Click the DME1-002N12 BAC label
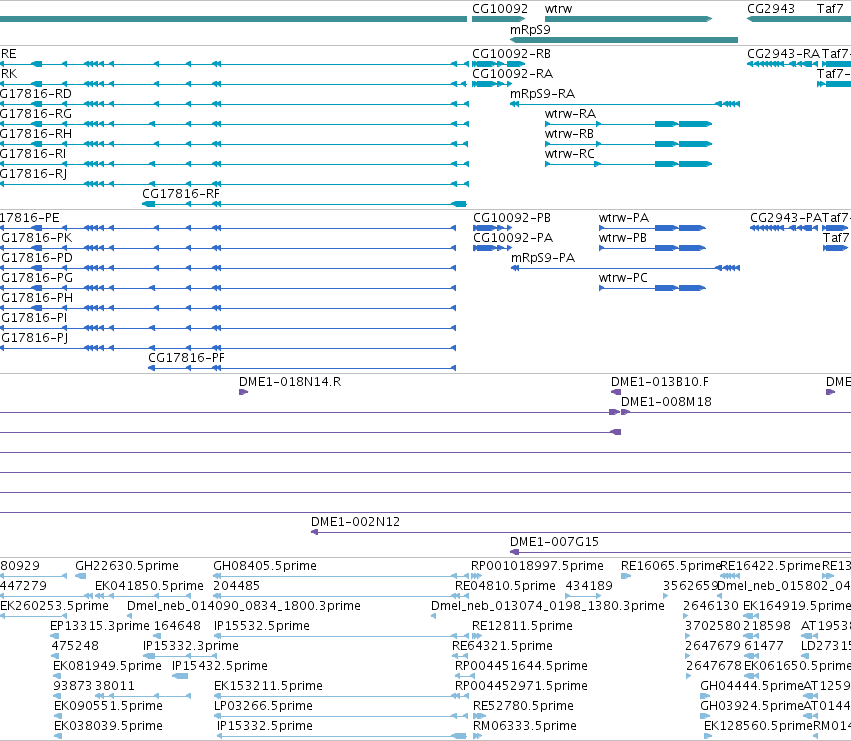 (355, 522)
